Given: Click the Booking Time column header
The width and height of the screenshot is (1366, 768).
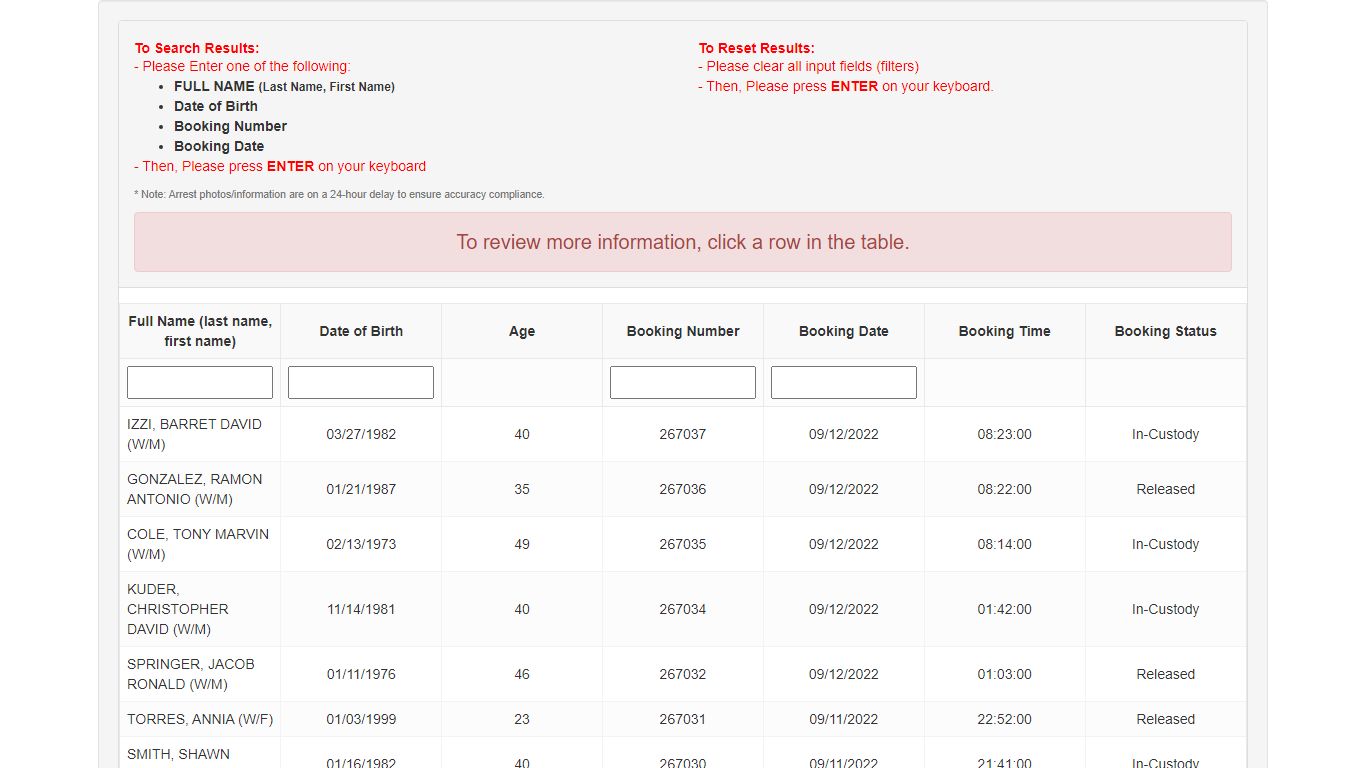Looking at the screenshot, I should pyautogui.click(x=1005, y=331).
